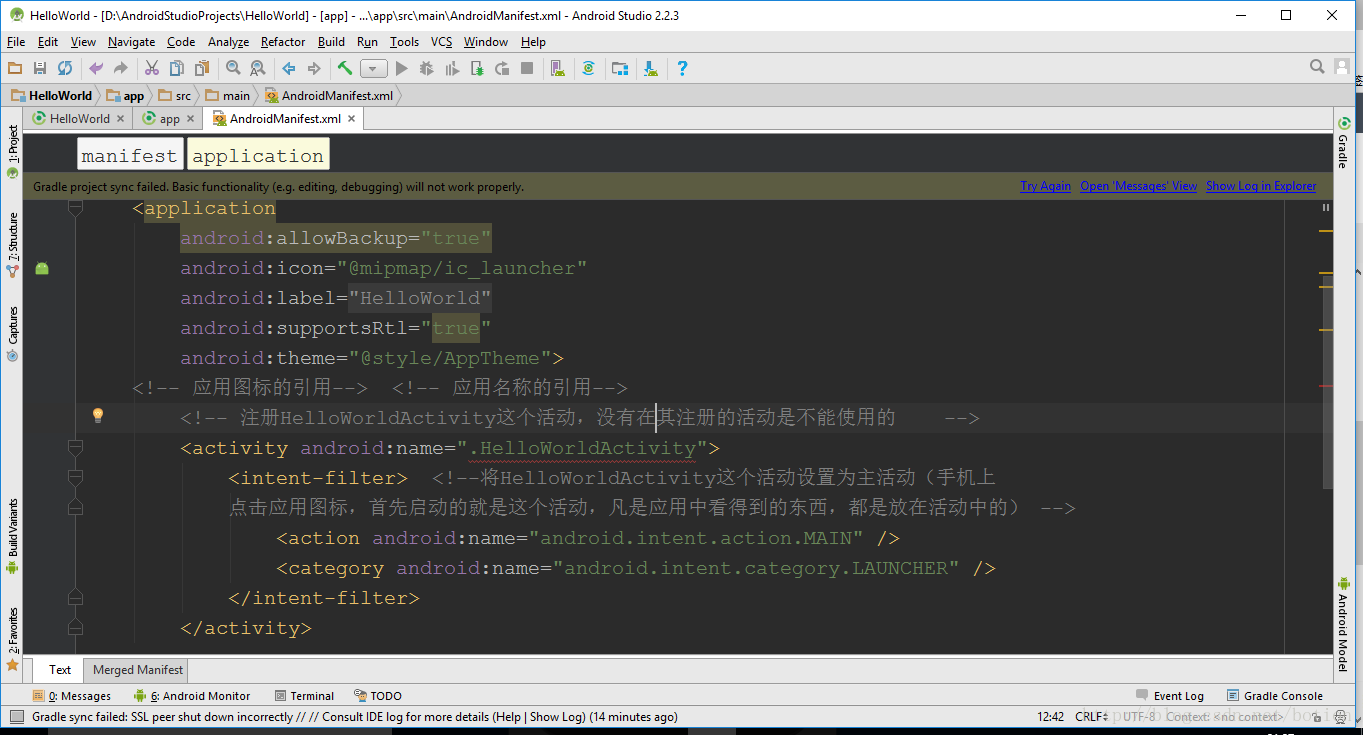Click src folder in navigation bar

click(176, 96)
